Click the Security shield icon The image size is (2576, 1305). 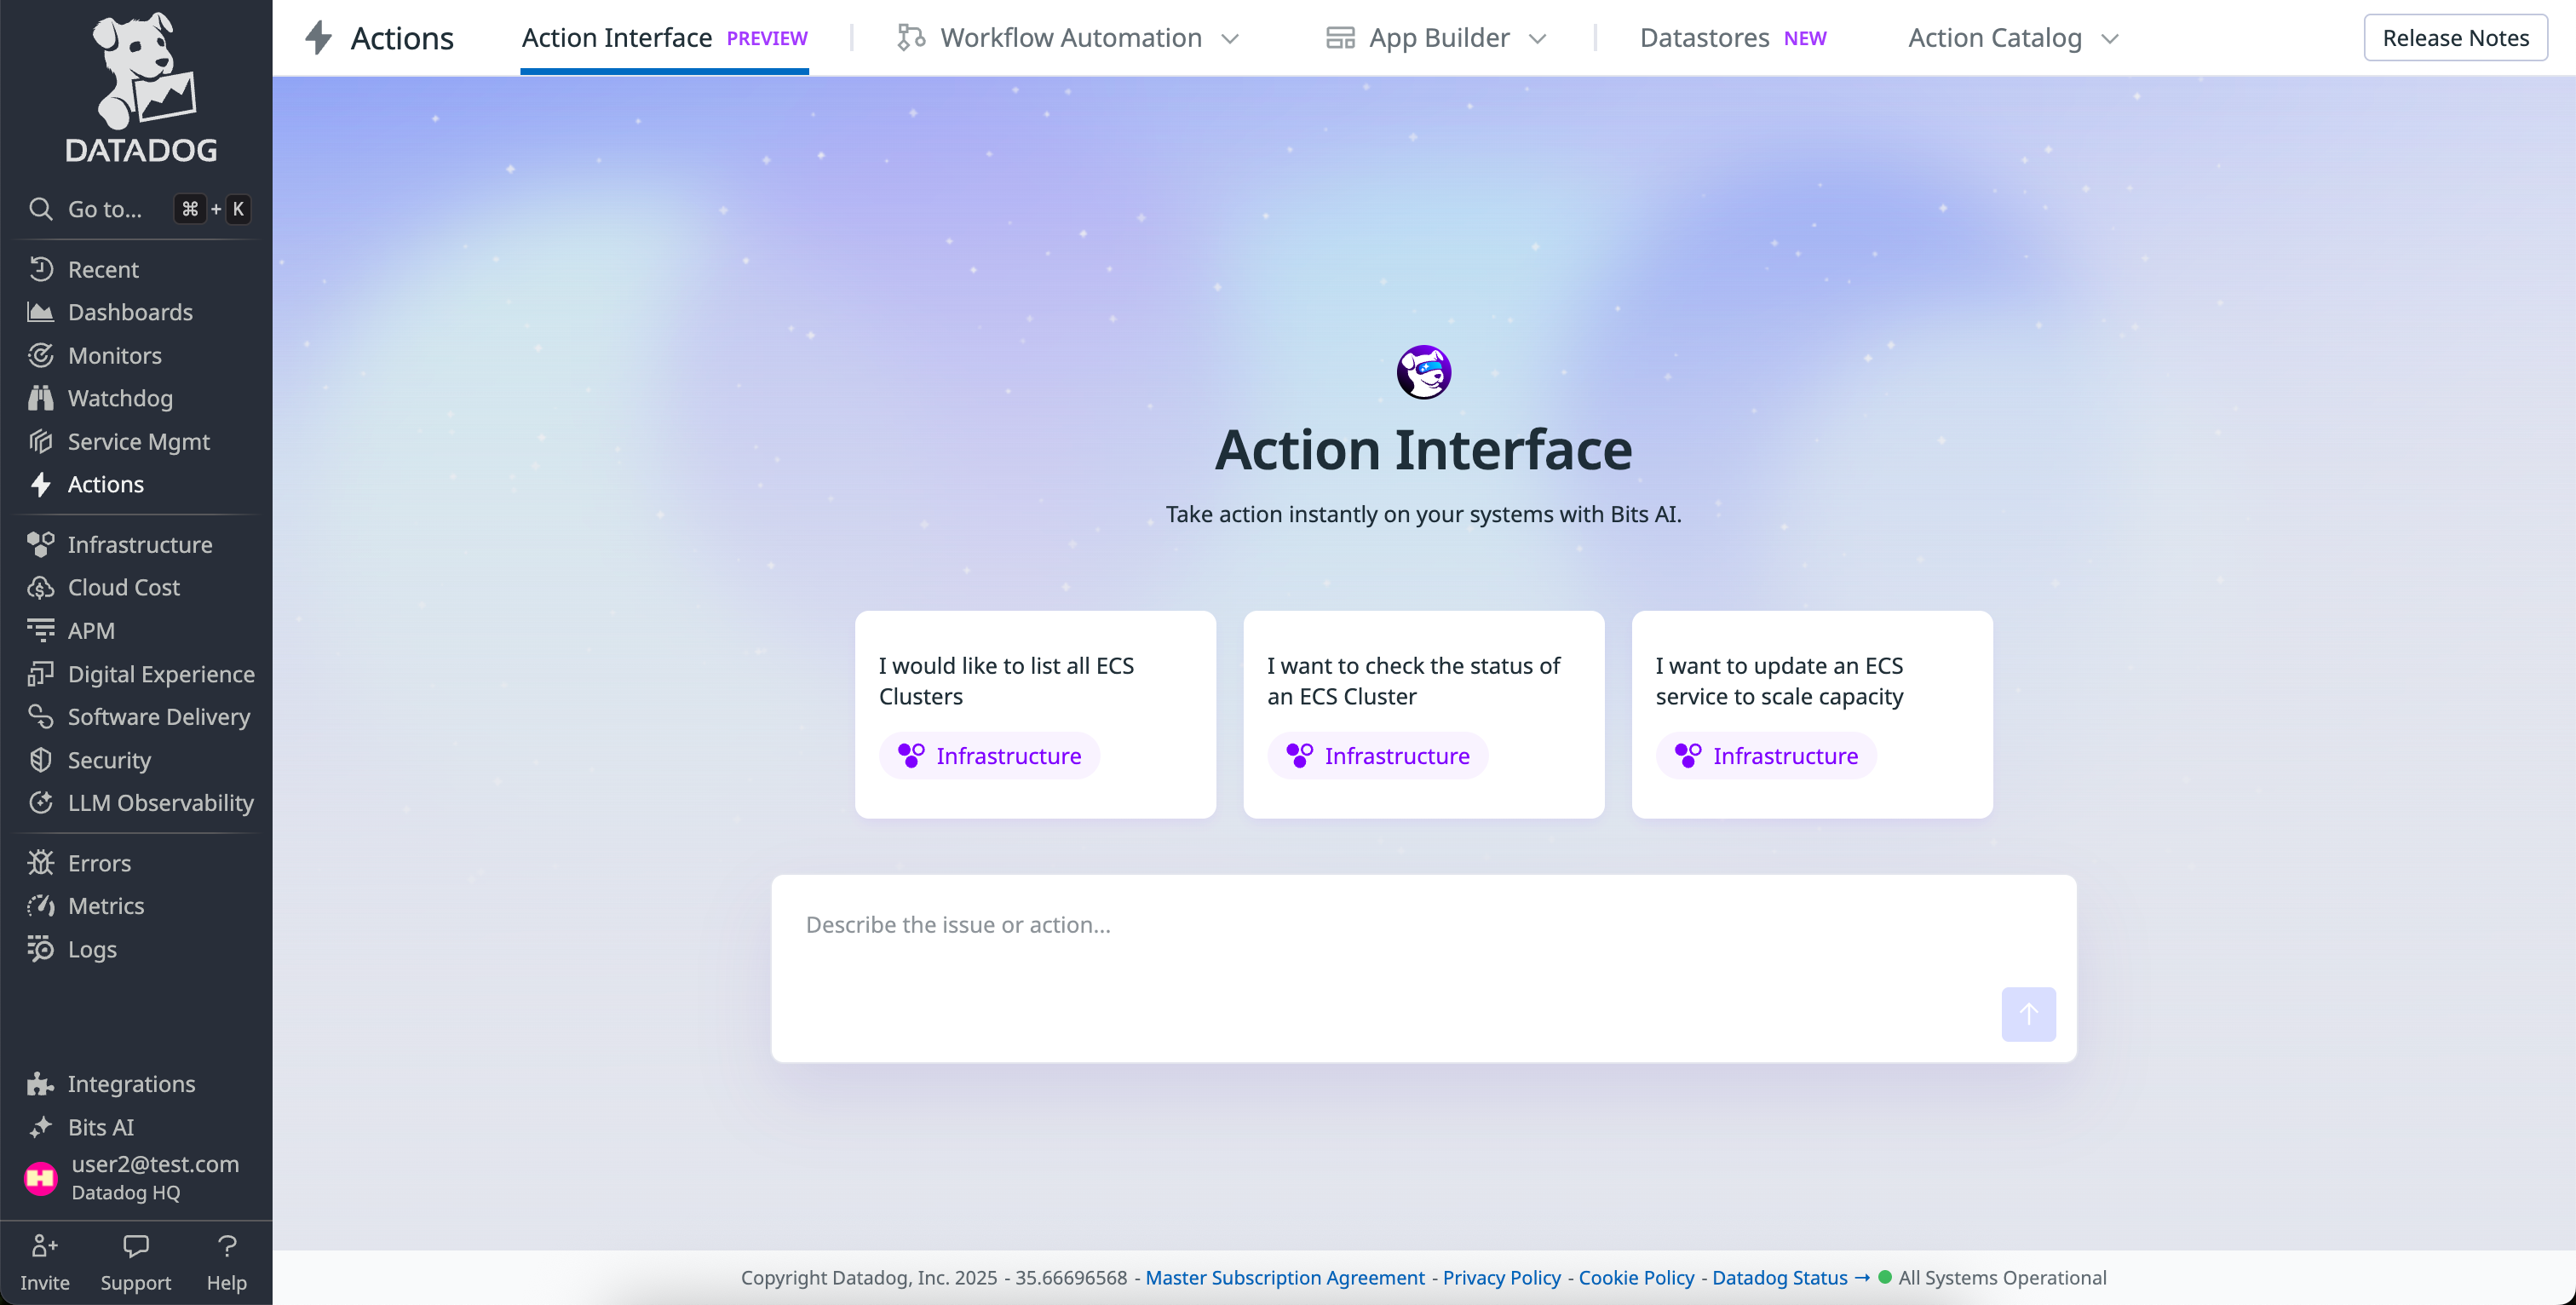40,760
